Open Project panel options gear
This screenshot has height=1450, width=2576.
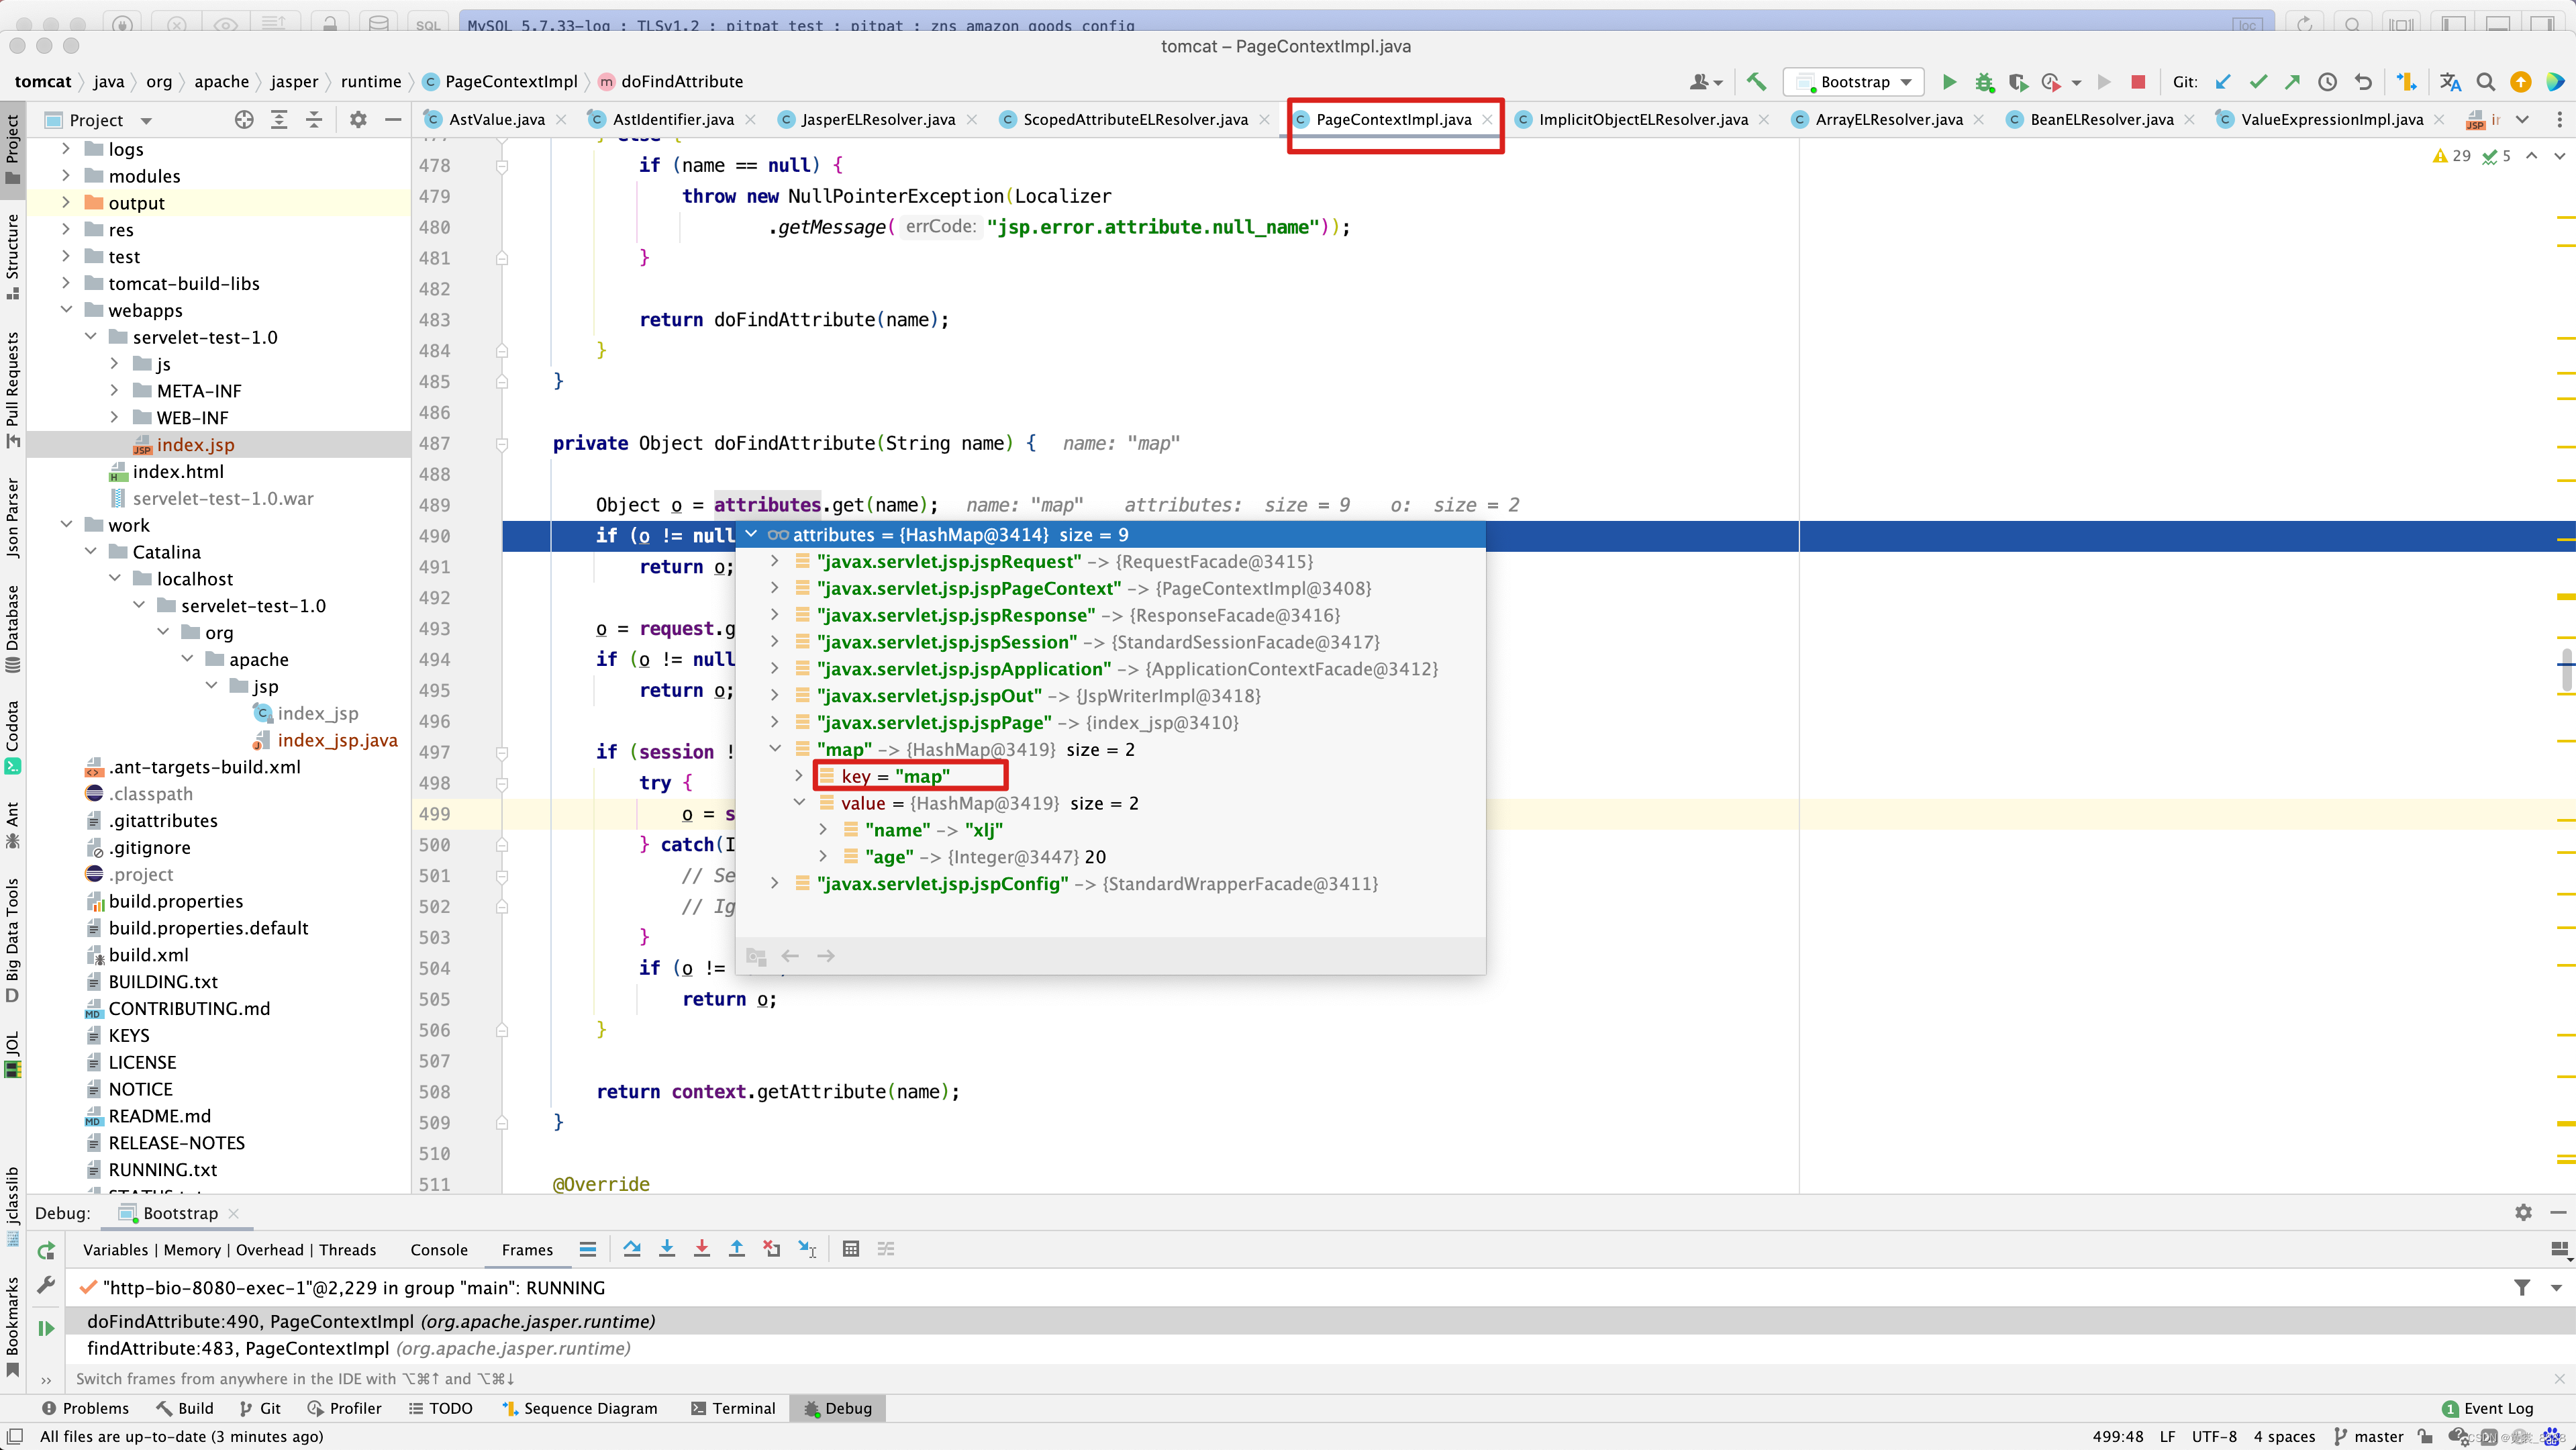pyautogui.click(x=358, y=120)
